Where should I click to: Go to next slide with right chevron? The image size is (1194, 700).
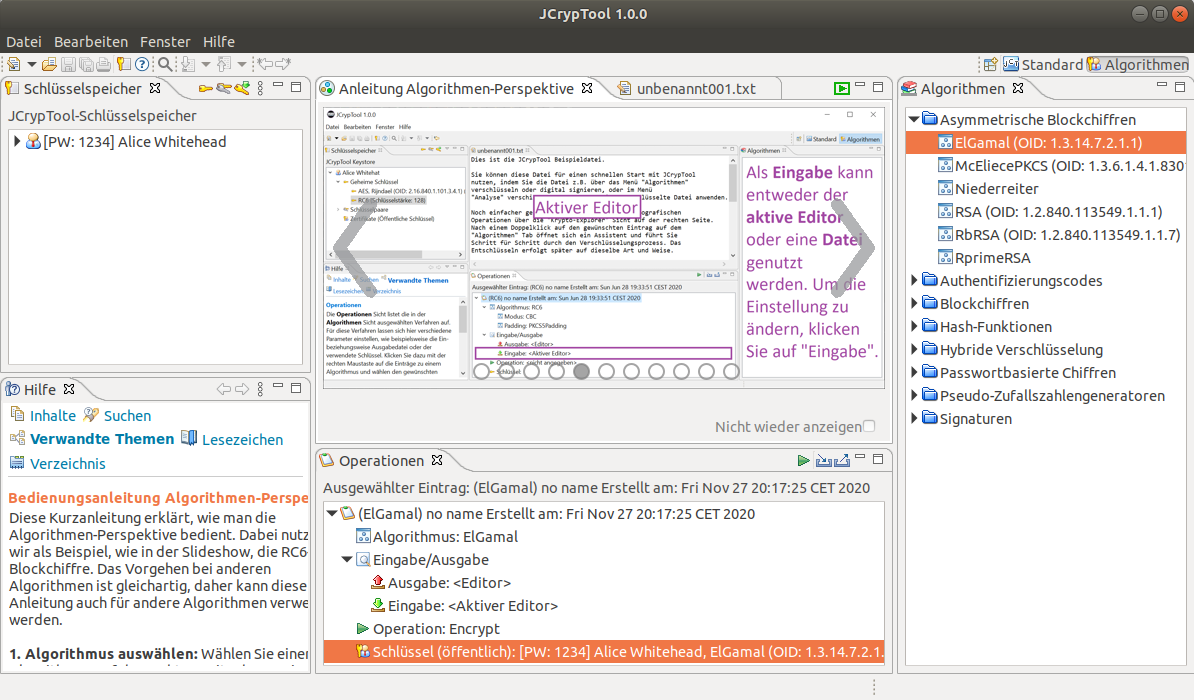[x=853, y=247]
